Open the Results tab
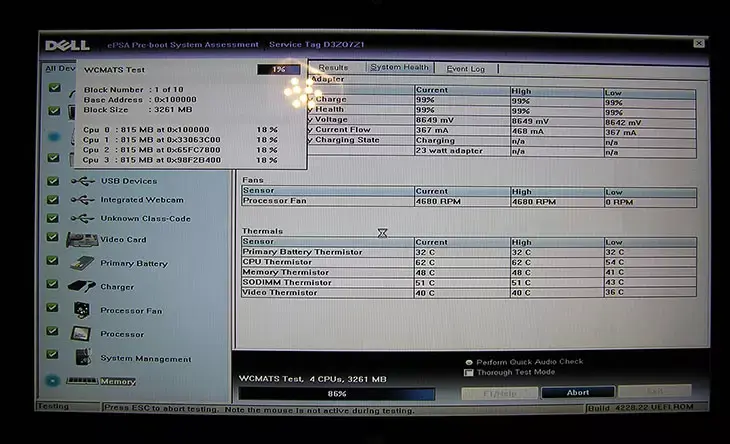Image resolution: width=730 pixels, height=444 pixels. tap(333, 67)
